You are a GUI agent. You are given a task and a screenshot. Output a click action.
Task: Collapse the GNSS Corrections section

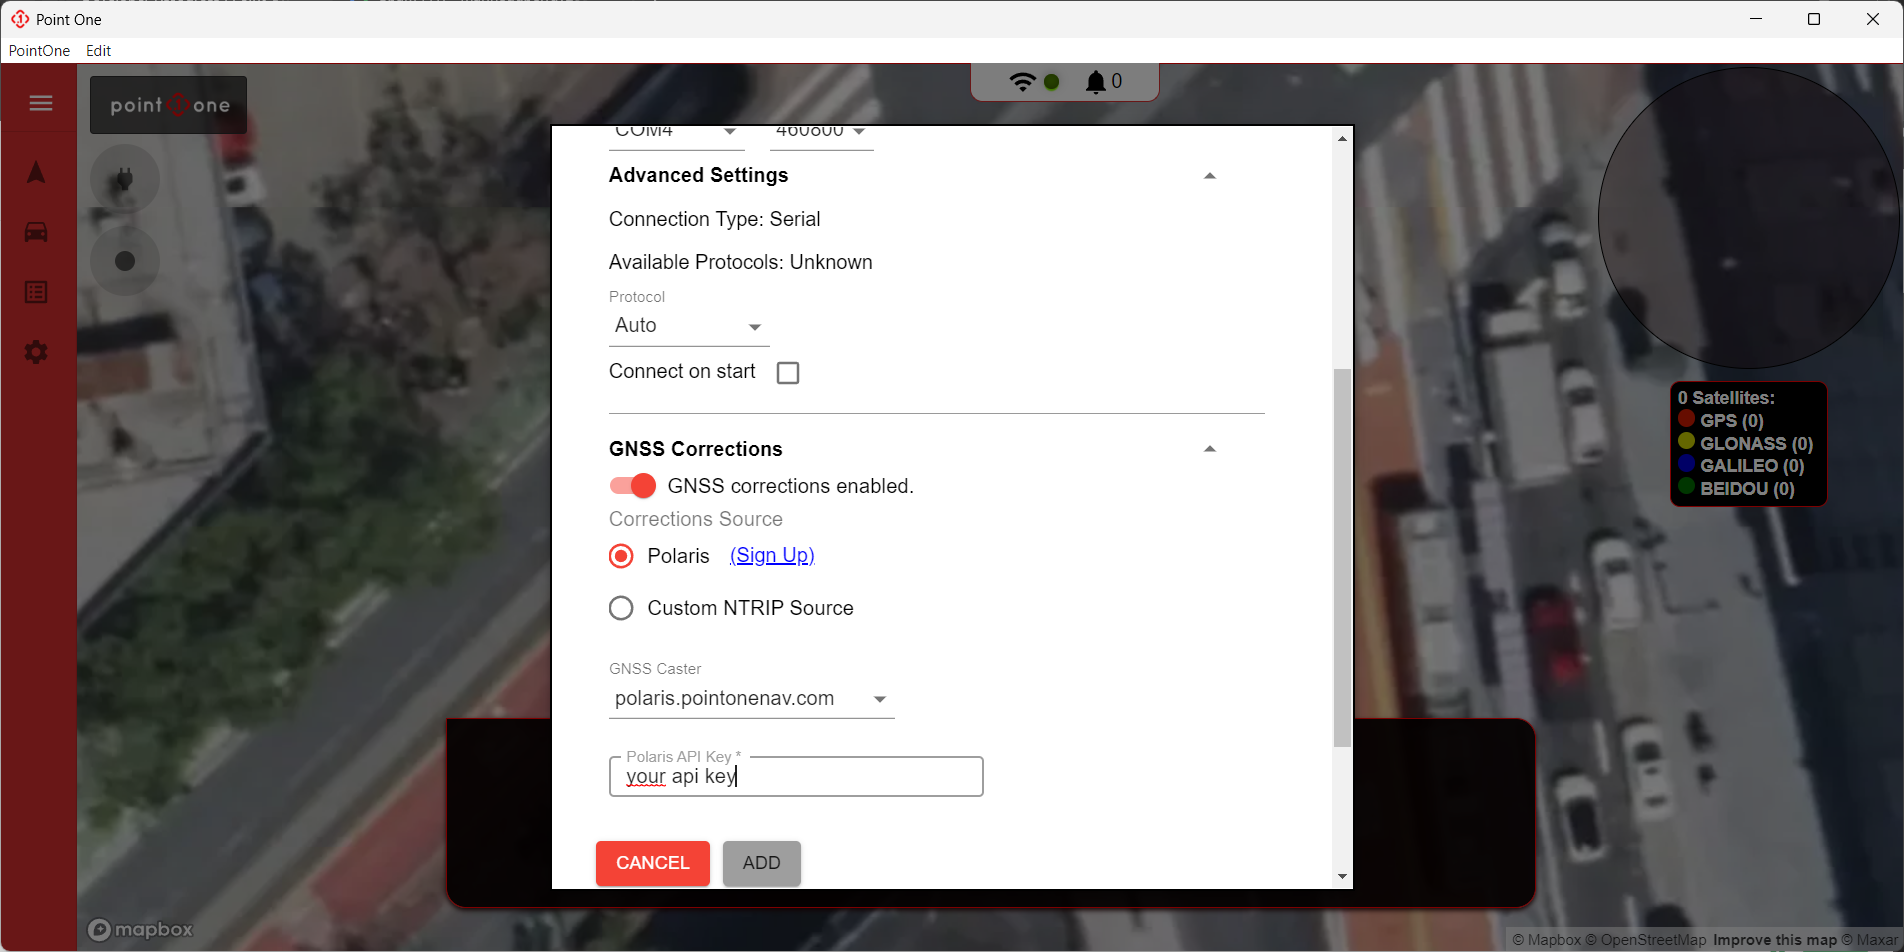click(1210, 449)
